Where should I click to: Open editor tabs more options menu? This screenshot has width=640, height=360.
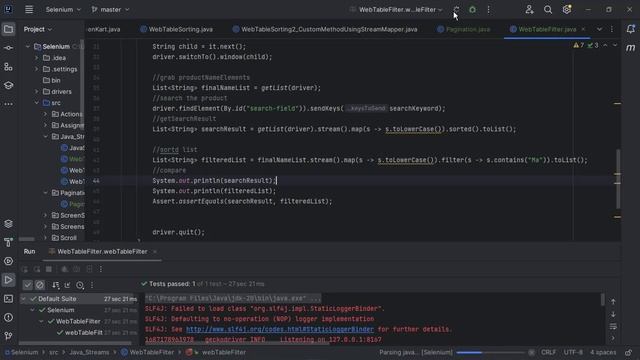pyautogui.click(x=612, y=29)
